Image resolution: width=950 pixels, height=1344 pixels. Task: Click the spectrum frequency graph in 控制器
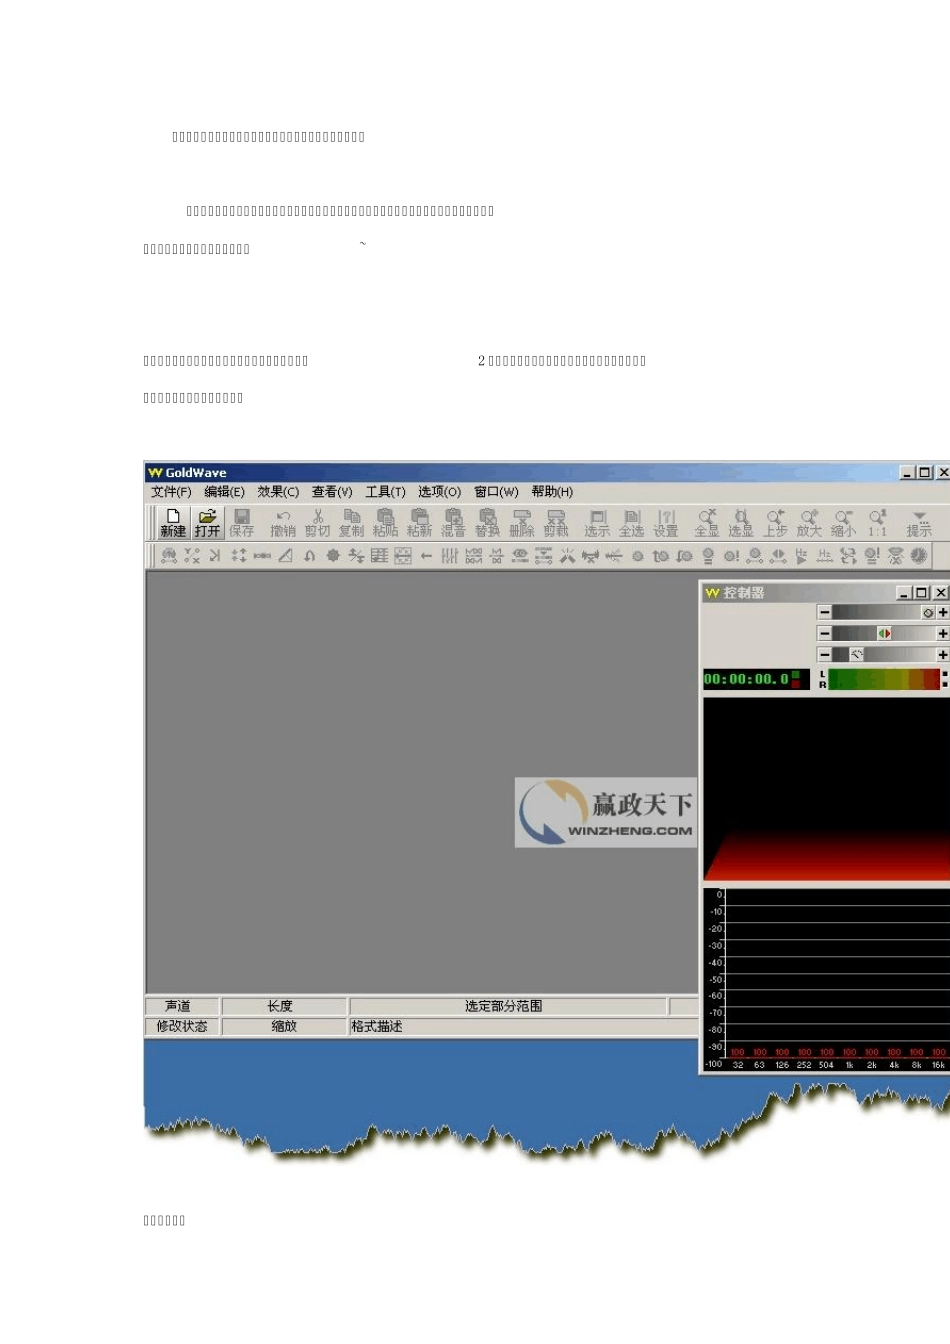coord(826,979)
